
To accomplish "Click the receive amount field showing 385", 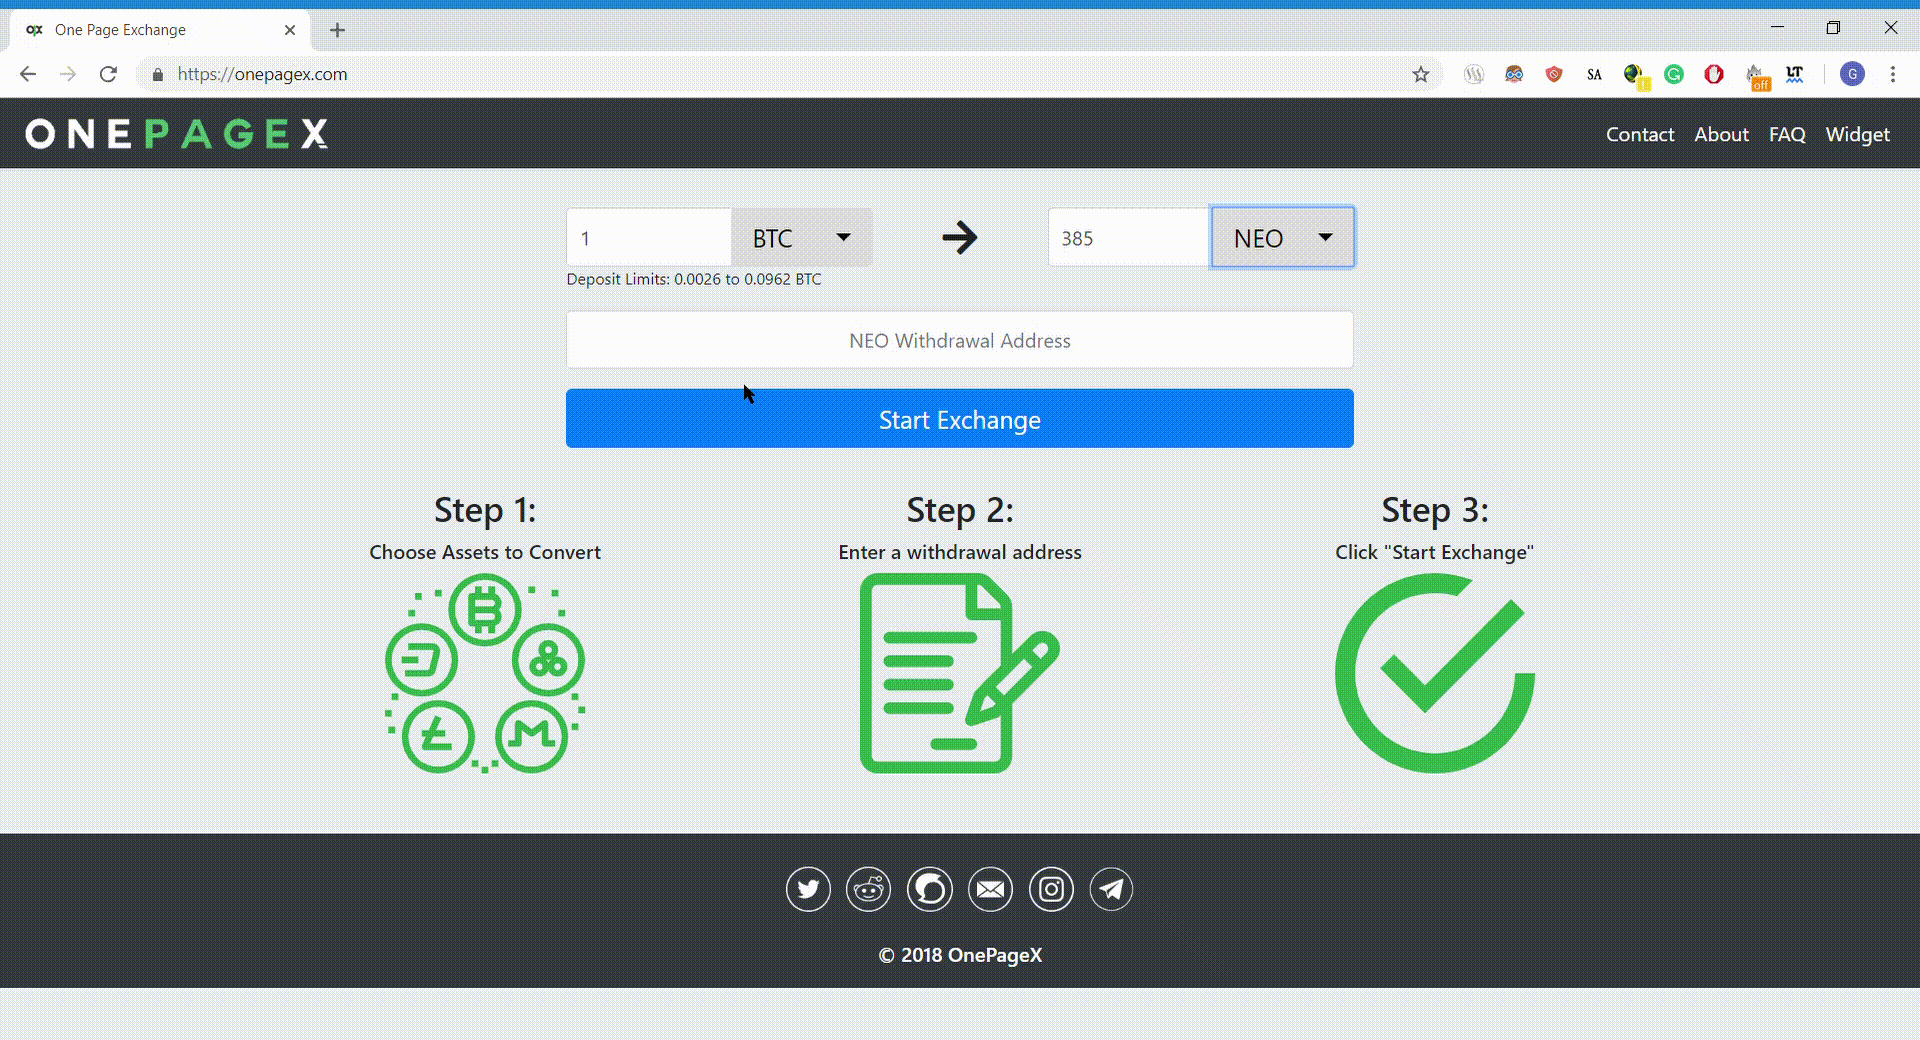I will 1129,237.
